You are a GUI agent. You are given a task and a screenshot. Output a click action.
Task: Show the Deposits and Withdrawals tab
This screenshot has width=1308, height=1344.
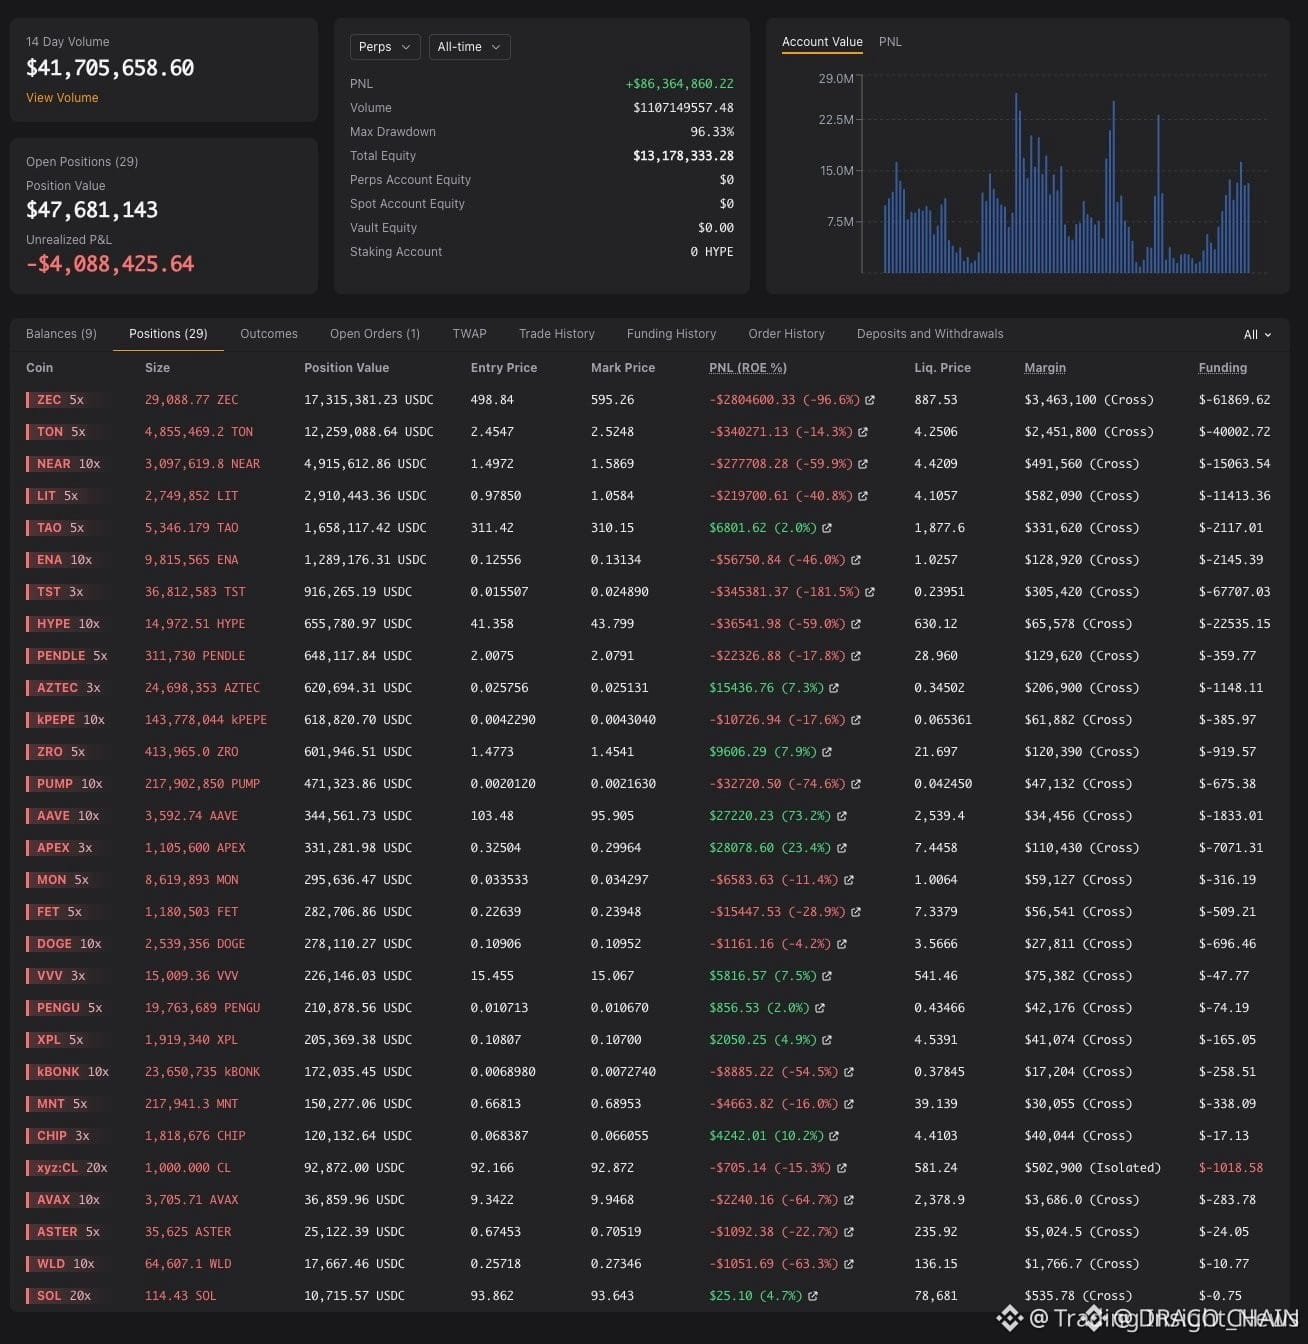click(x=930, y=334)
